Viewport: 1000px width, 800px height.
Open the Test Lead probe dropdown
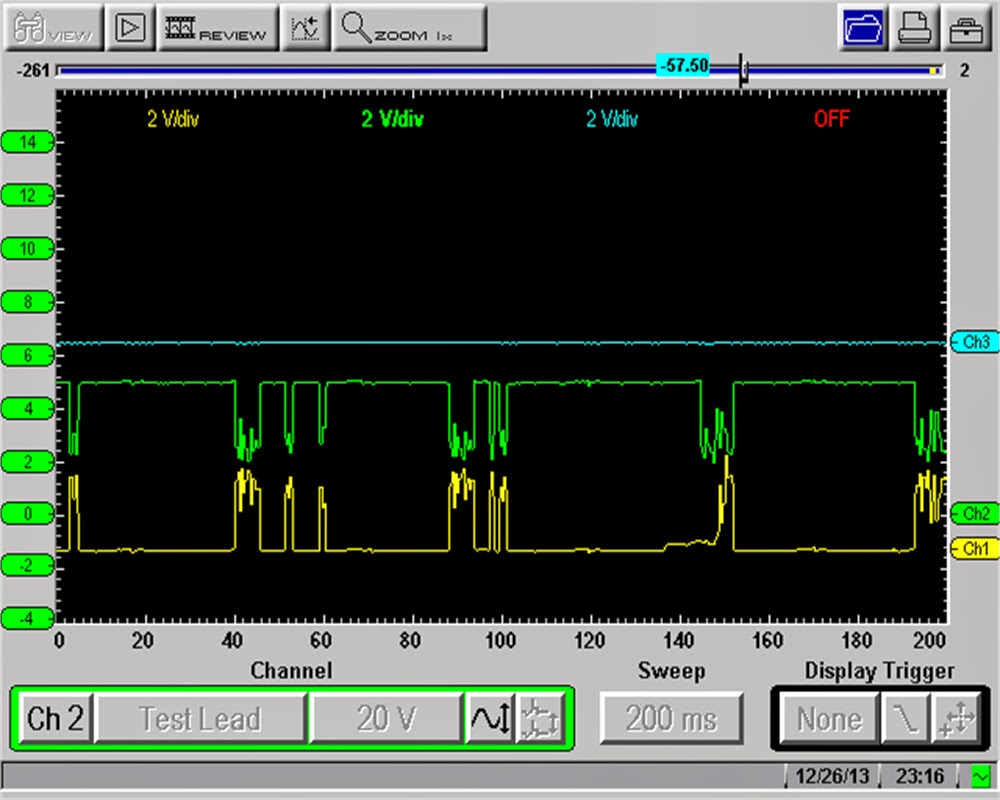point(200,718)
